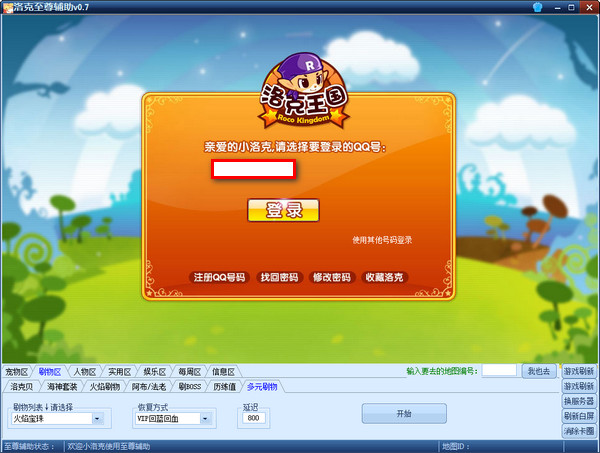The height and width of the screenshot is (453, 600).
Task: Click the 地图ID status label
Action: 456,446
